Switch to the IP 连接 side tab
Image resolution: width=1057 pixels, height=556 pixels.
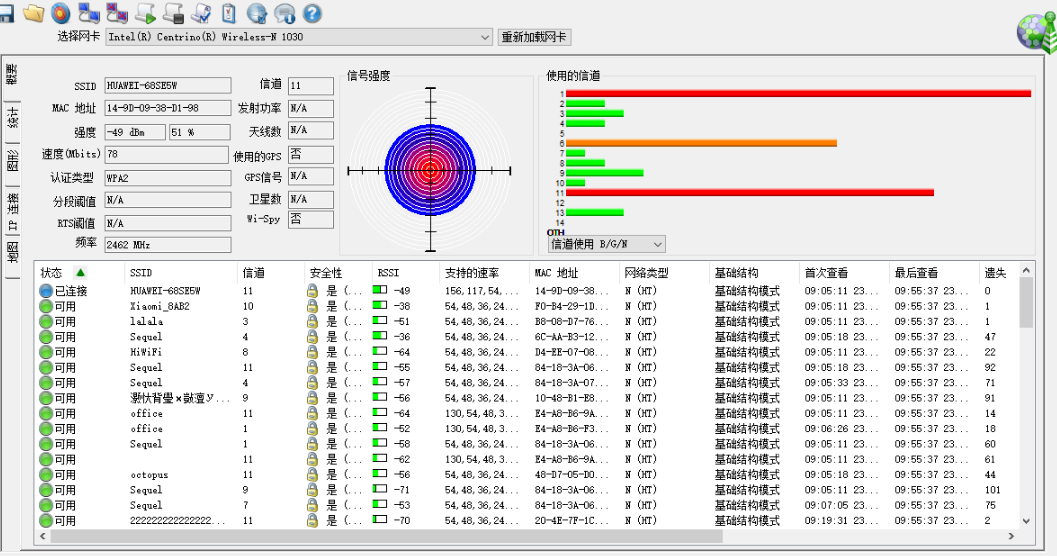(12, 211)
